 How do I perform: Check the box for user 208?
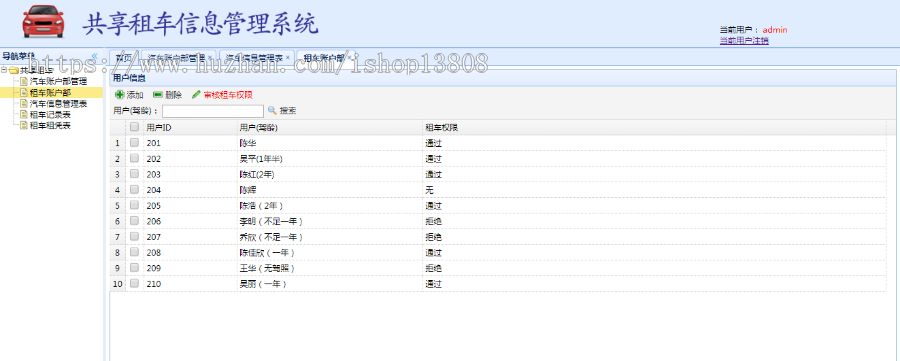[134, 251]
